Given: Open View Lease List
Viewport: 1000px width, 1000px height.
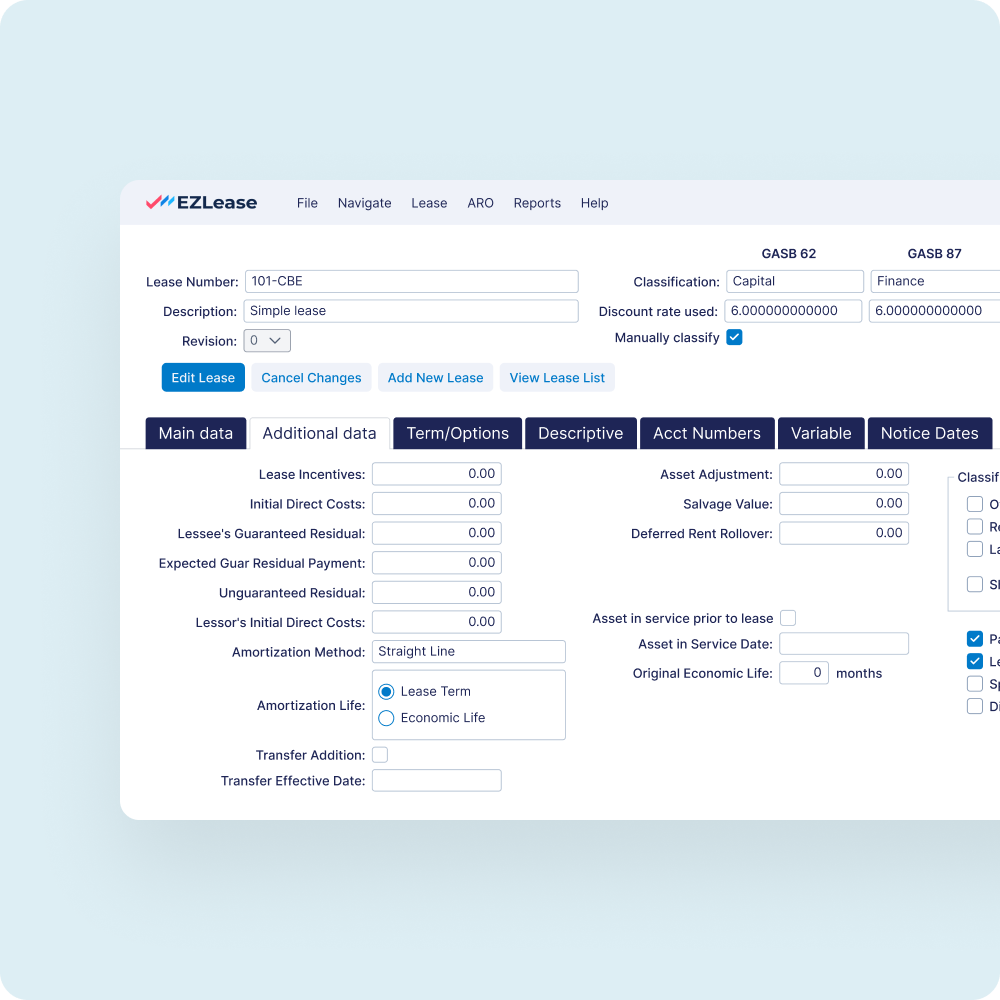Looking at the screenshot, I should [557, 377].
